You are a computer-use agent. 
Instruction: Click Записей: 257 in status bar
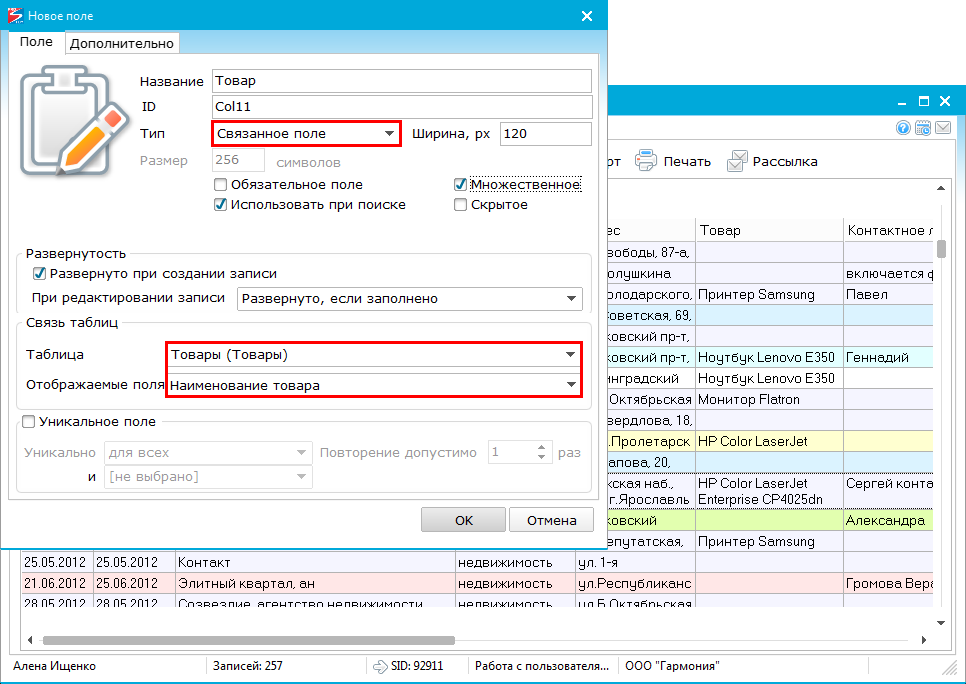click(x=248, y=666)
